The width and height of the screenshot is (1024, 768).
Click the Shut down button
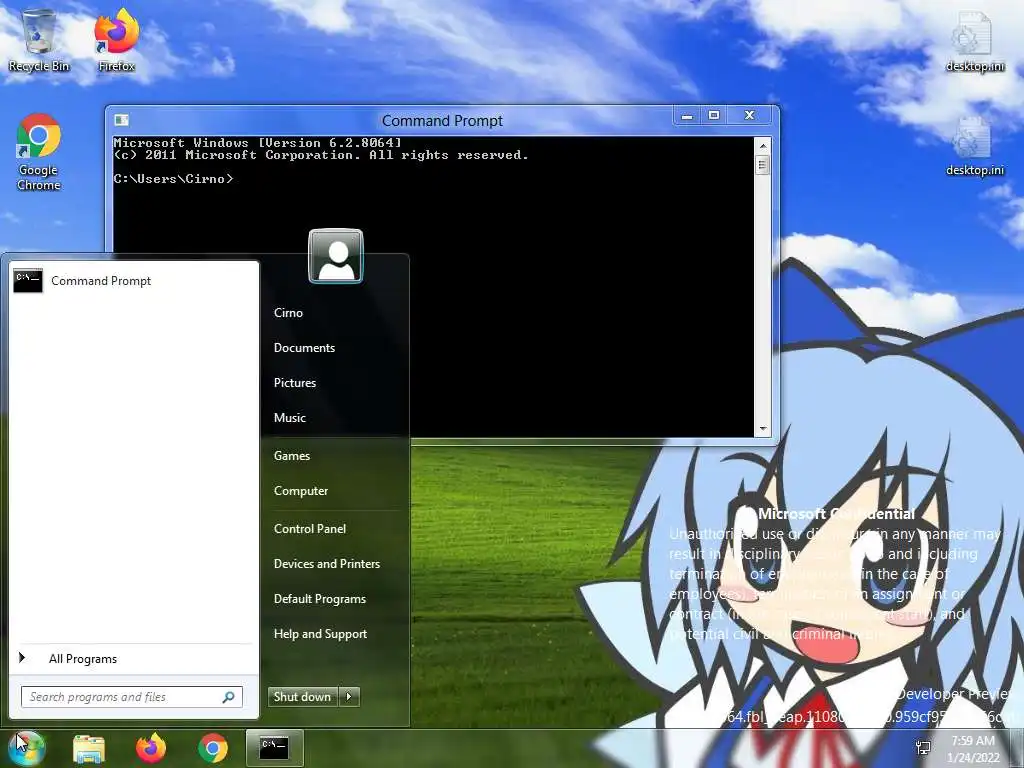[303, 697]
